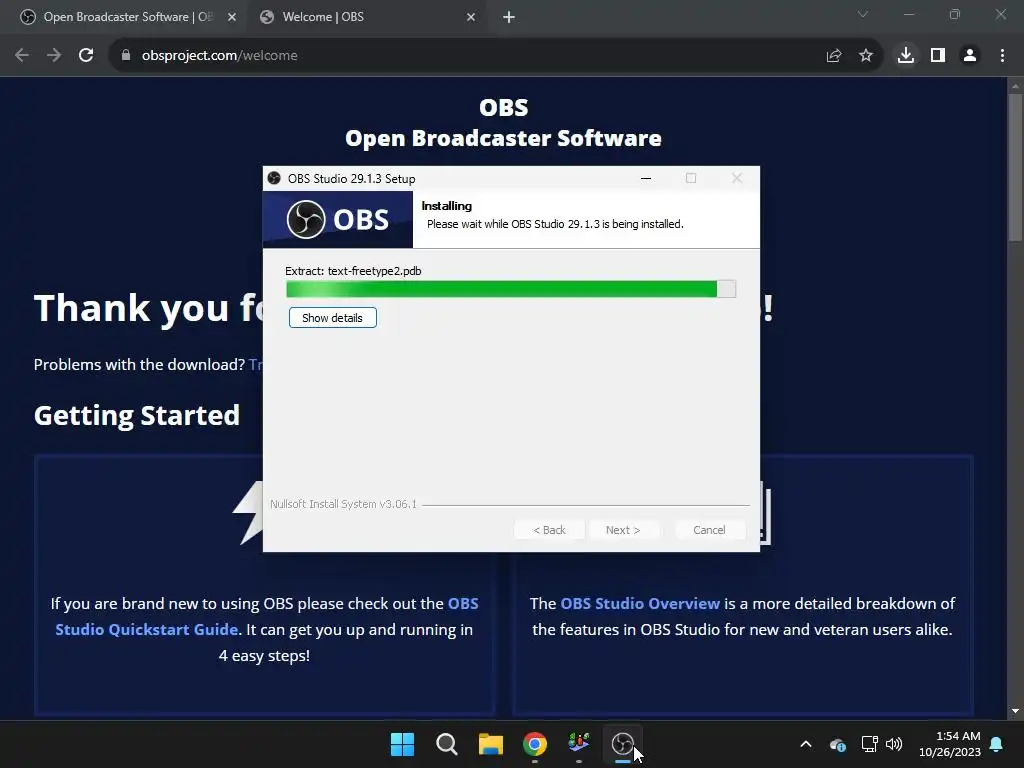Select the Welcome | OBS tab
The width and height of the screenshot is (1024, 768).
point(366,17)
